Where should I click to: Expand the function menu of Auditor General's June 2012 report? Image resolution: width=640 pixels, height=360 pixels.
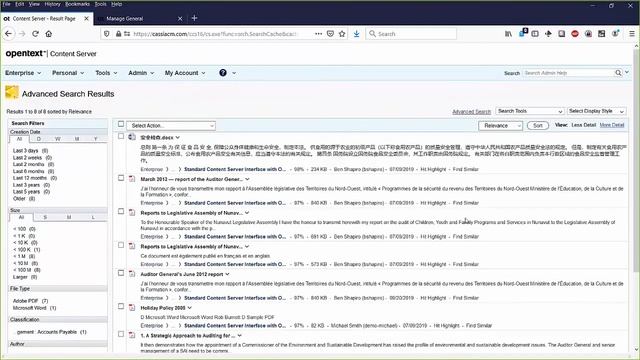[227, 274]
